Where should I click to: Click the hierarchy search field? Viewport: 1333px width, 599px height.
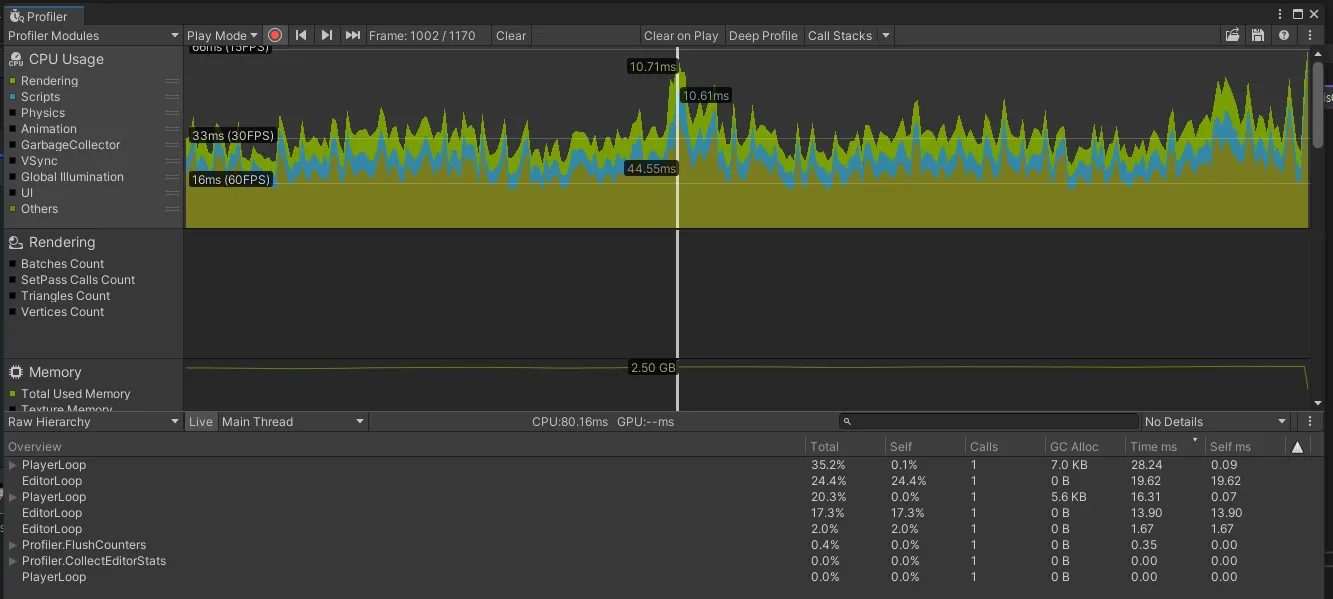point(990,422)
